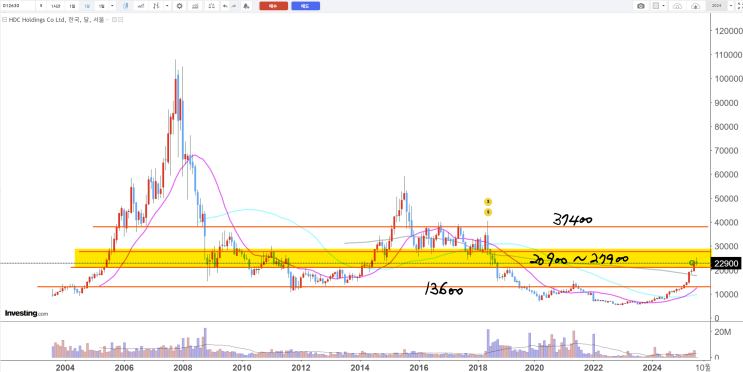Select the line chart style icon
The height and width of the screenshot is (372, 743).
(x=141, y=6)
